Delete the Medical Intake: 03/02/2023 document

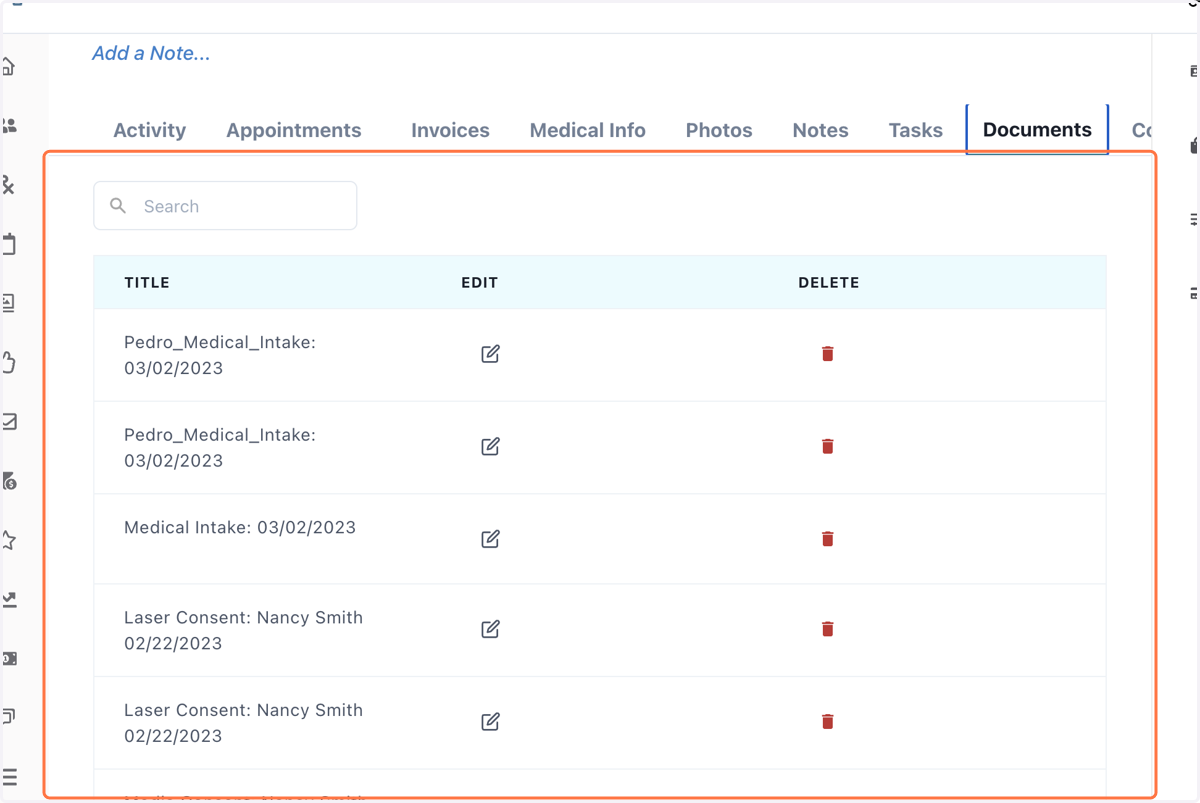click(827, 539)
